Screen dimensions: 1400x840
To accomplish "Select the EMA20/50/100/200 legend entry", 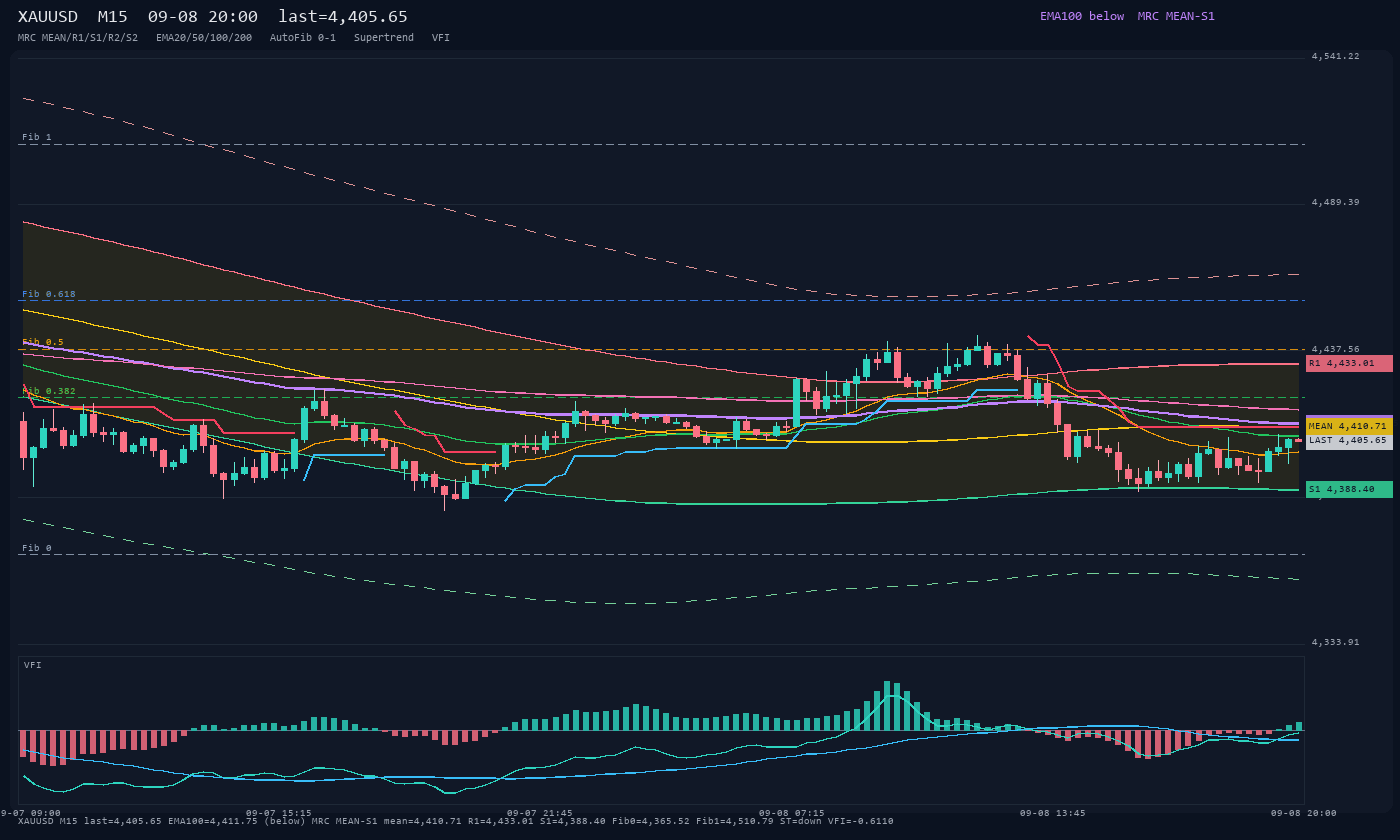I will (204, 37).
